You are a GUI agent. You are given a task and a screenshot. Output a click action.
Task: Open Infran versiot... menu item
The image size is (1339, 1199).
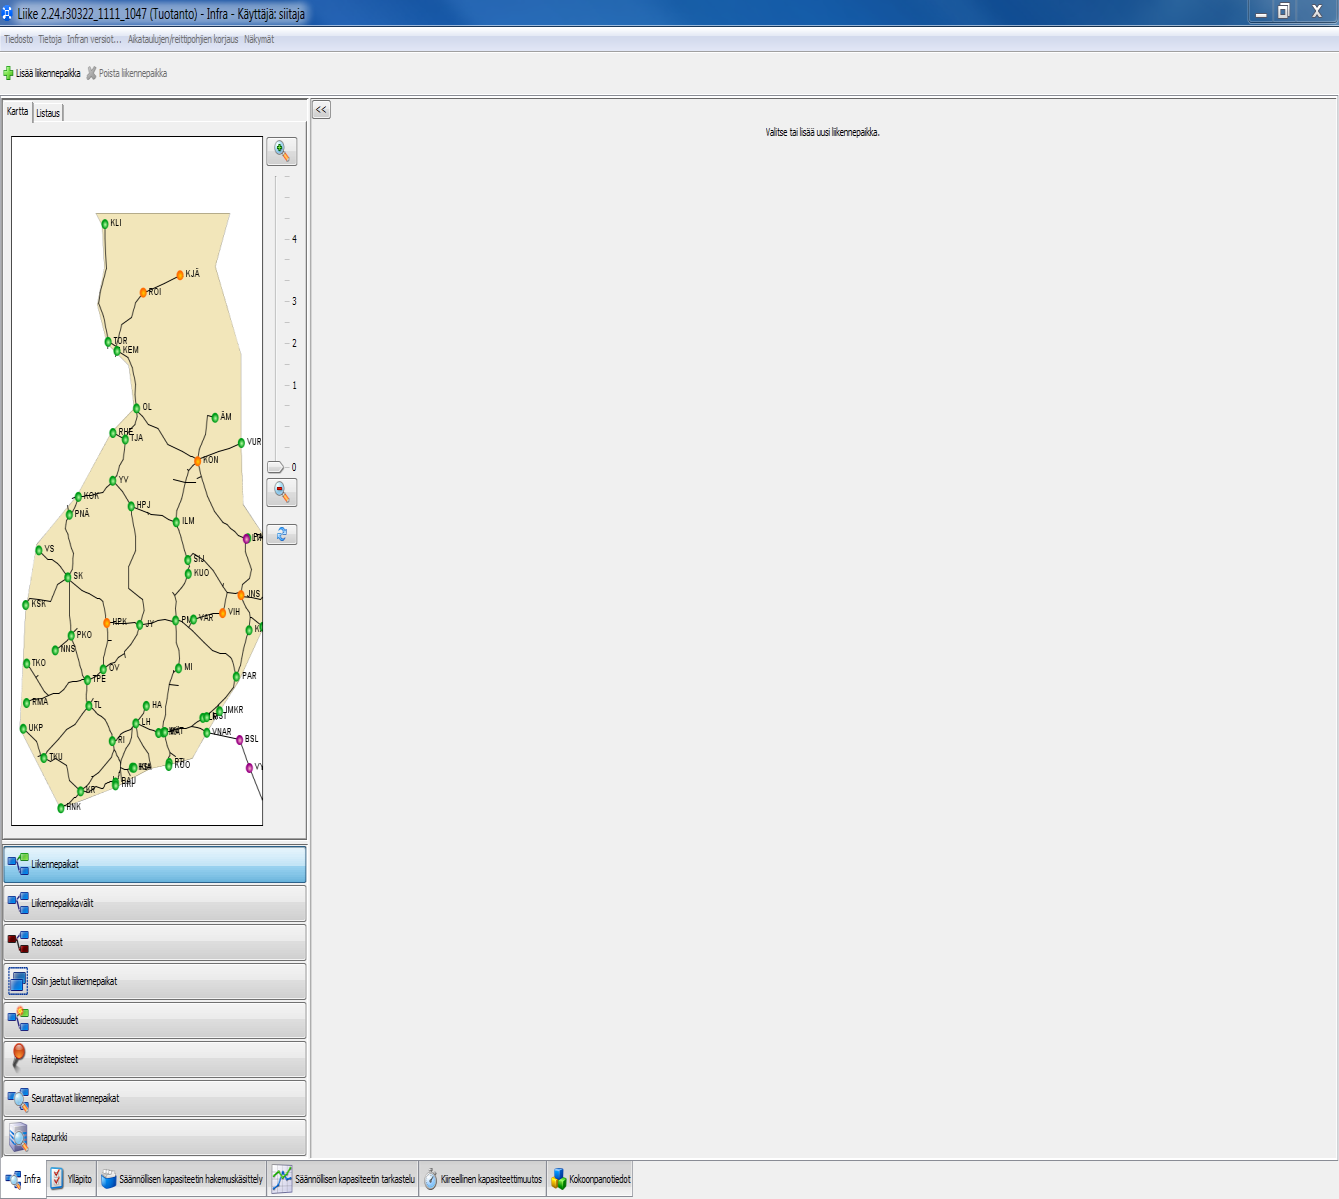click(x=94, y=39)
